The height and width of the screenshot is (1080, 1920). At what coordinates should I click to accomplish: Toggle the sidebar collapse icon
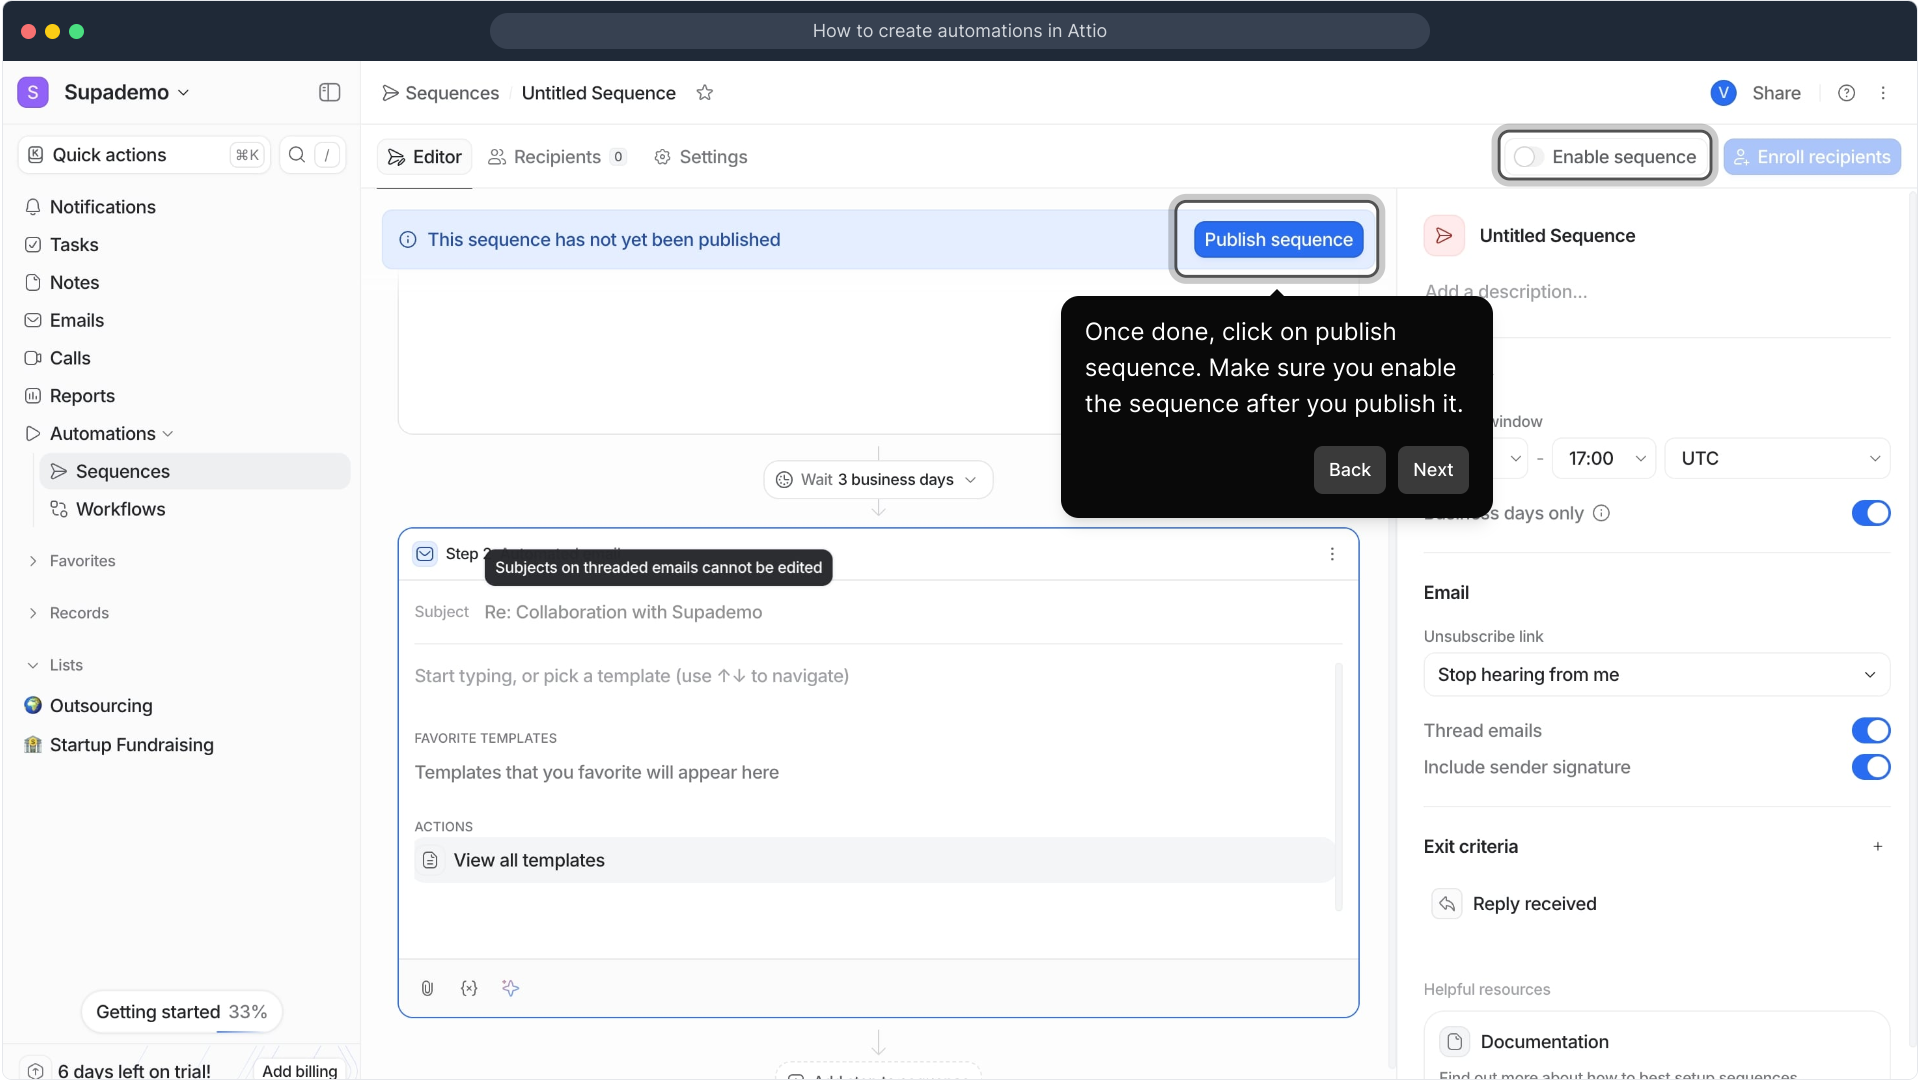(x=329, y=92)
